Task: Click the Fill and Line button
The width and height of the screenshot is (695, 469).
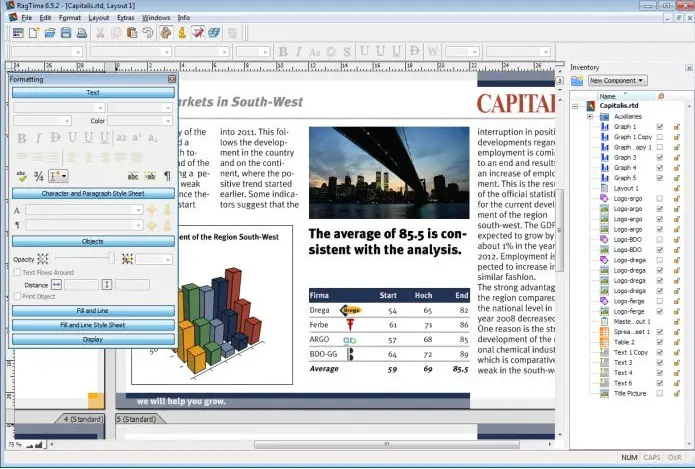Action: coord(93,311)
